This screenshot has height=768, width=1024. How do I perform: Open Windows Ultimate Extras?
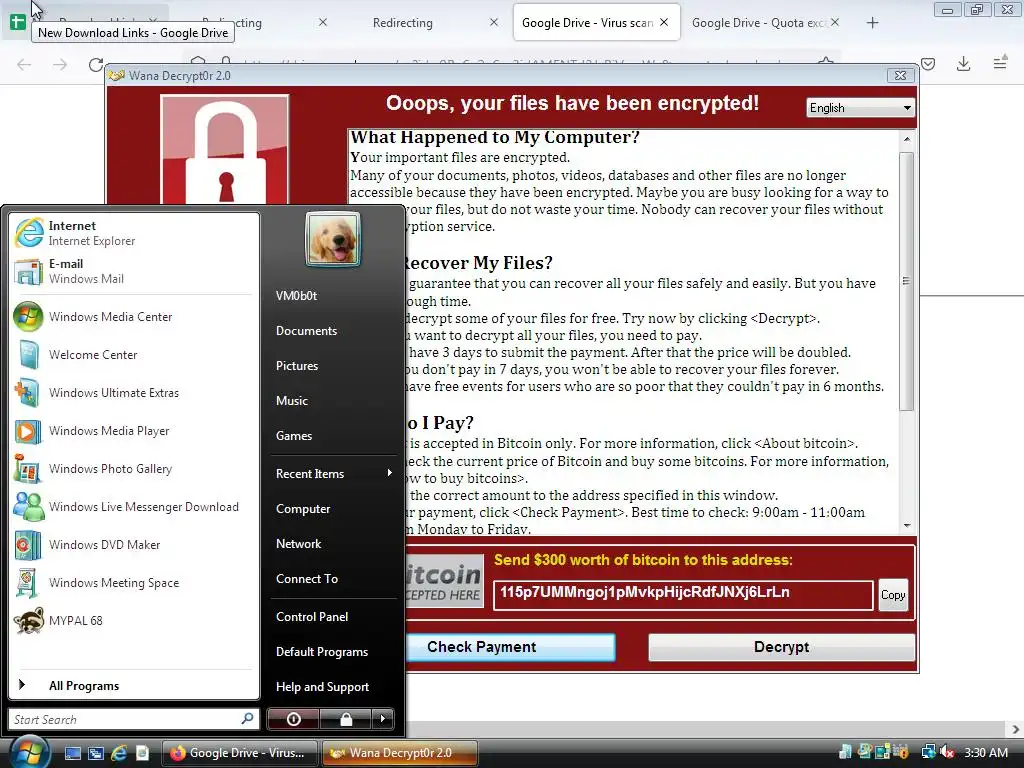[x=133, y=392]
